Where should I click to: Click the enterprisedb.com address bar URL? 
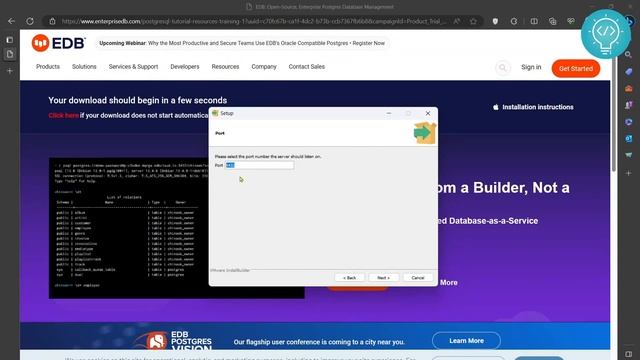tap(253, 21)
